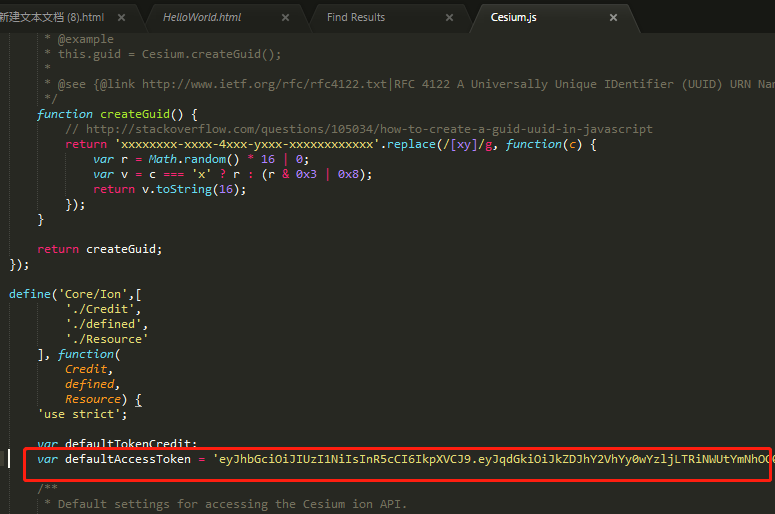Viewport: 775px width, 514px height.
Task: Click the defaultAccessToken variable name
Action: coord(128,459)
